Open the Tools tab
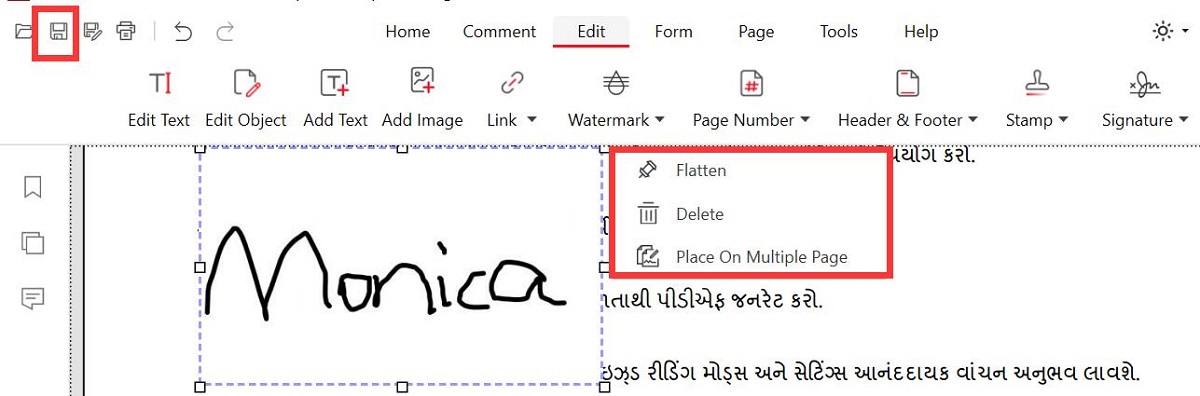1200x396 pixels. pyautogui.click(x=839, y=31)
